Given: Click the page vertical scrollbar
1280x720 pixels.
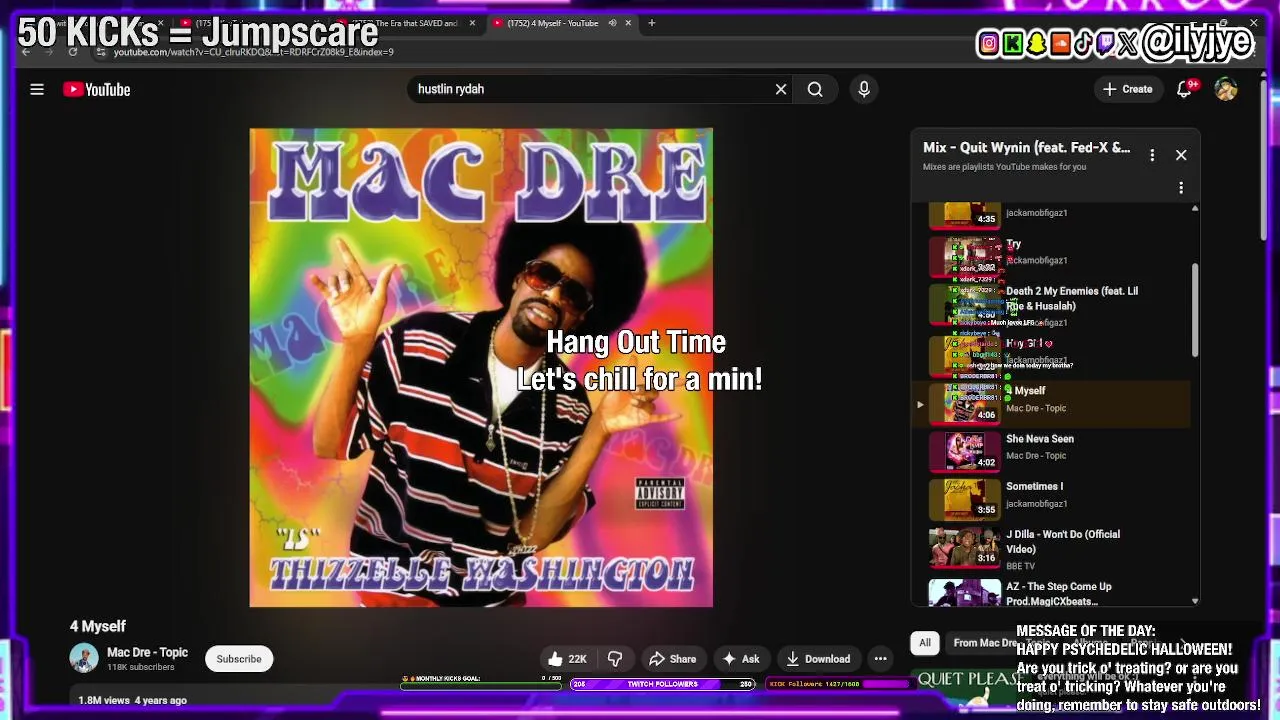Looking at the screenshot, I should pos(1263,160).
